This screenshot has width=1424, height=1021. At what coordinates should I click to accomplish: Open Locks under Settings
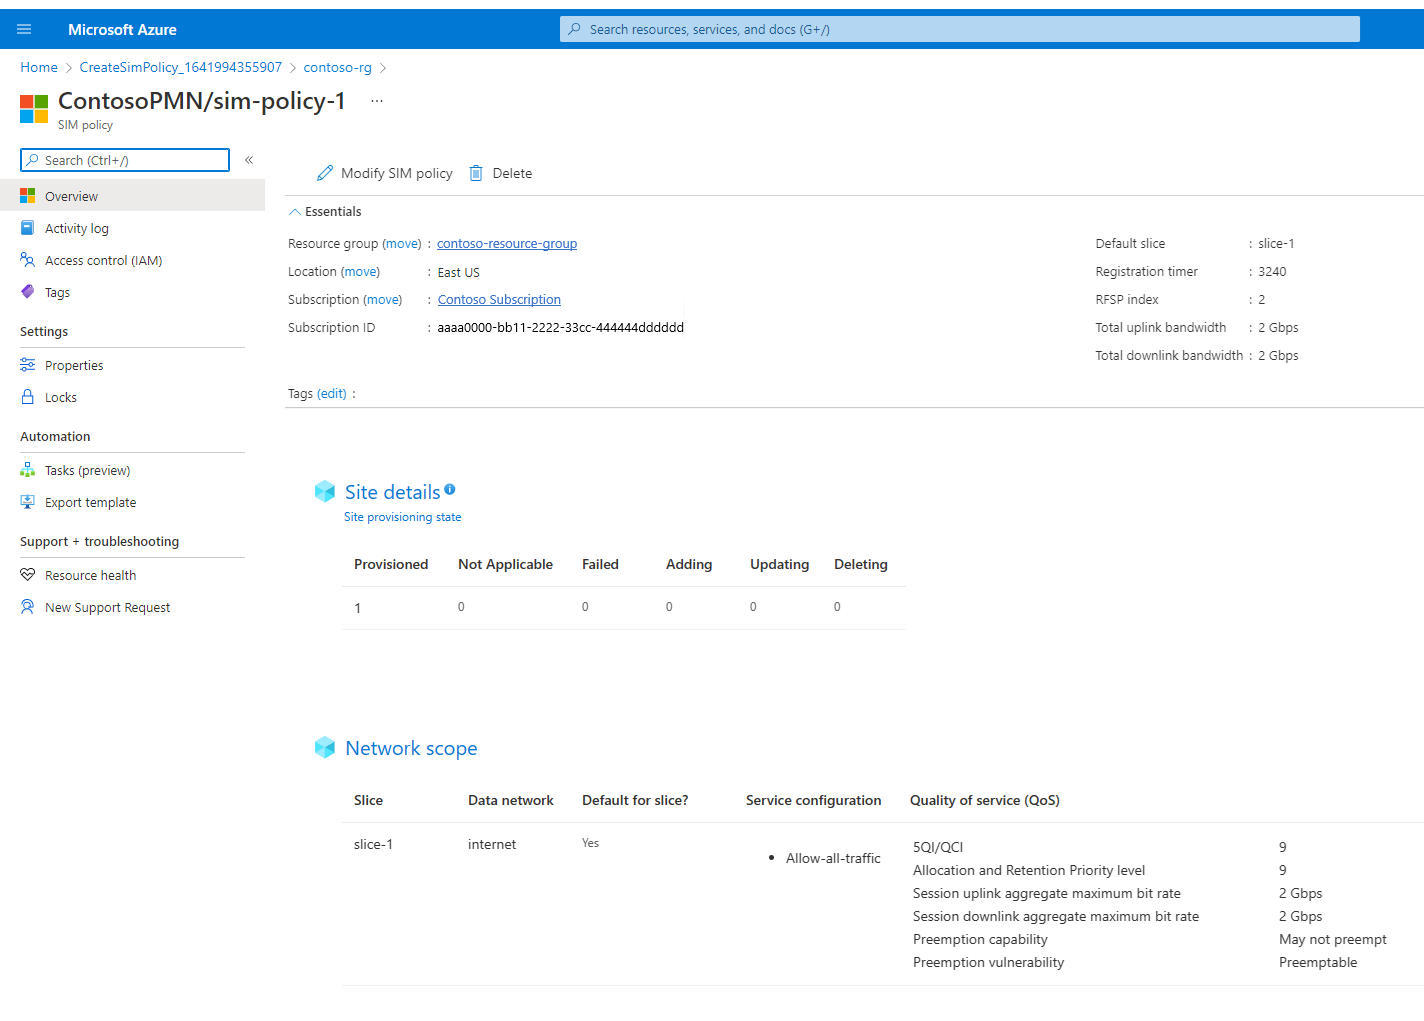point(60,397)
